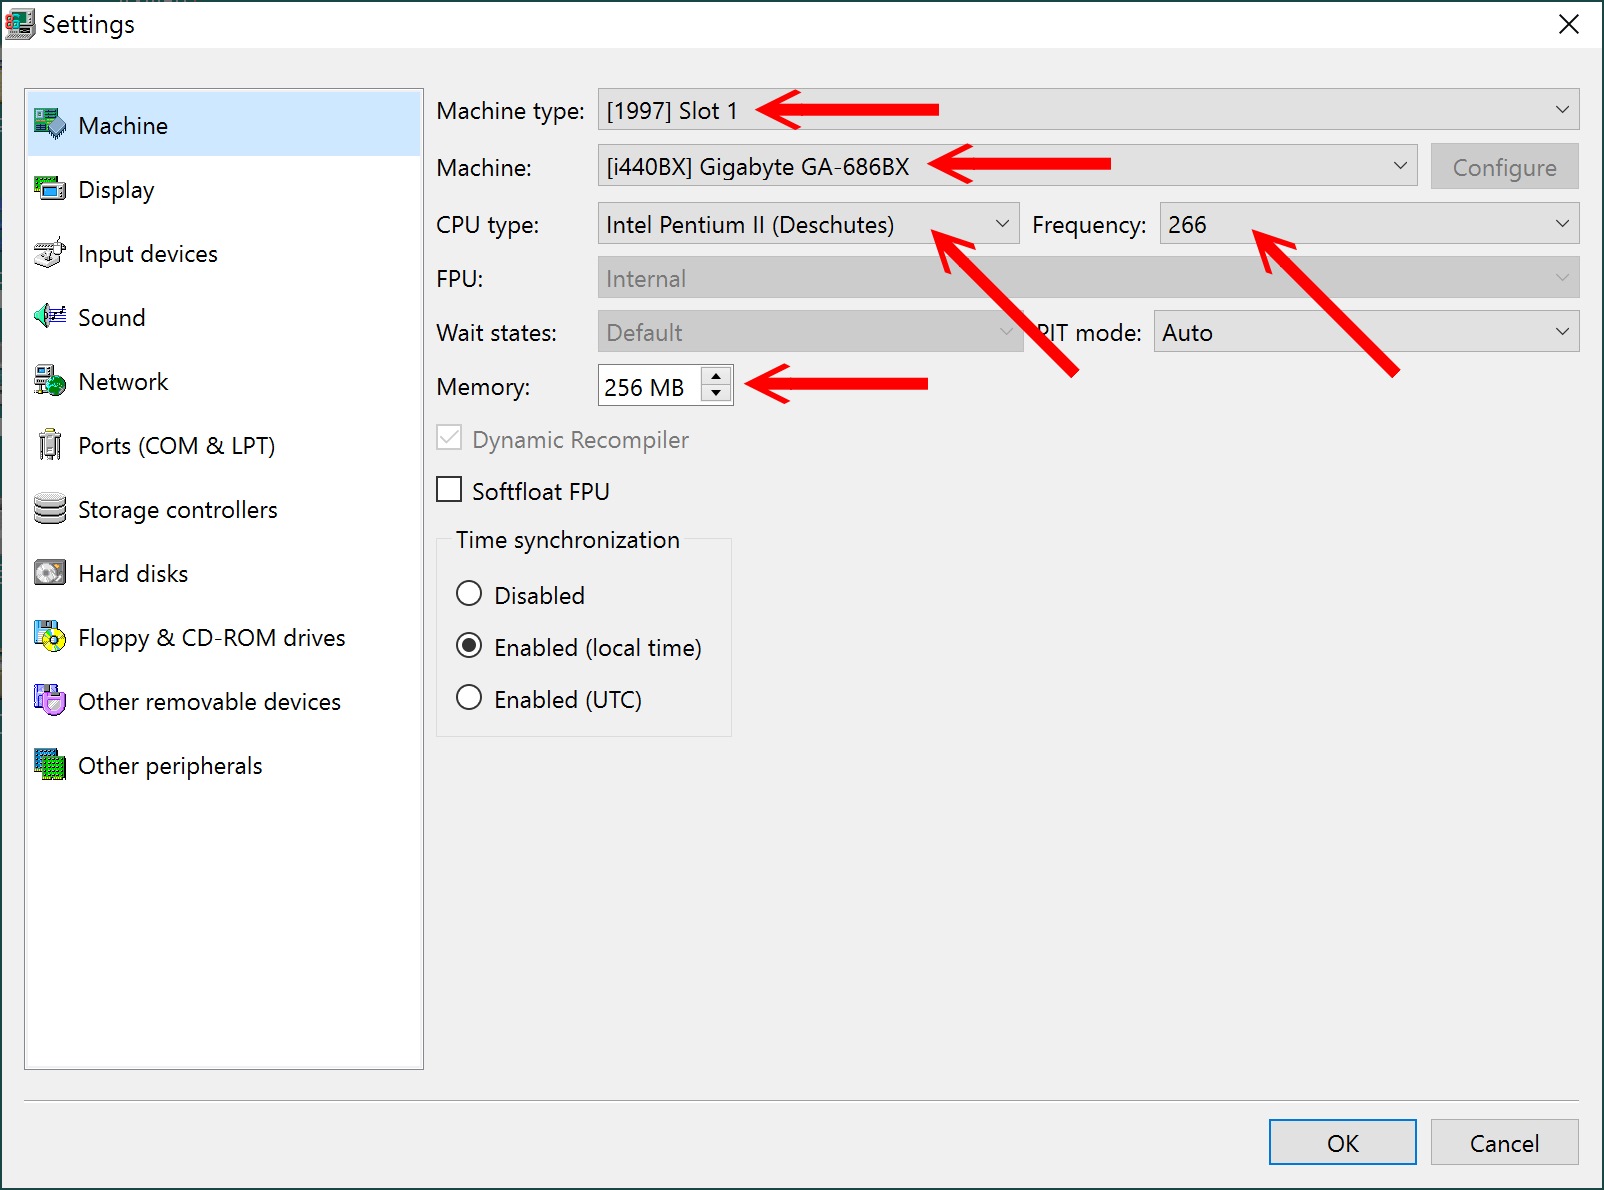
Task: Expand the PIT mode dropdown
Action: (1366, 332)
